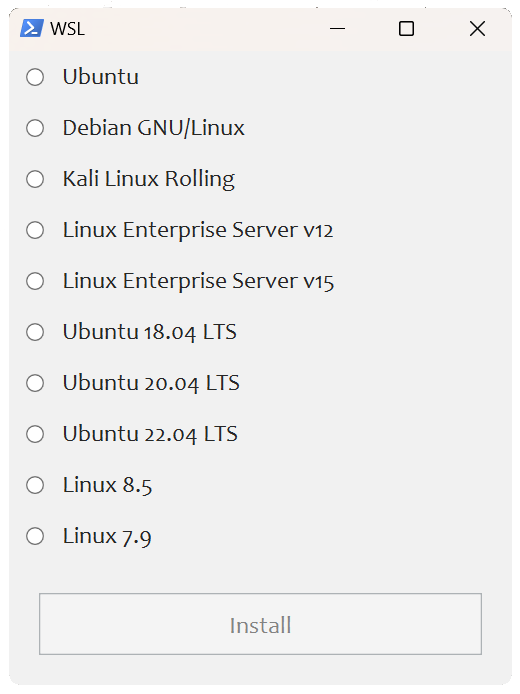
Task: Pick the Linux 8.5 option
Action: (35, 485)
